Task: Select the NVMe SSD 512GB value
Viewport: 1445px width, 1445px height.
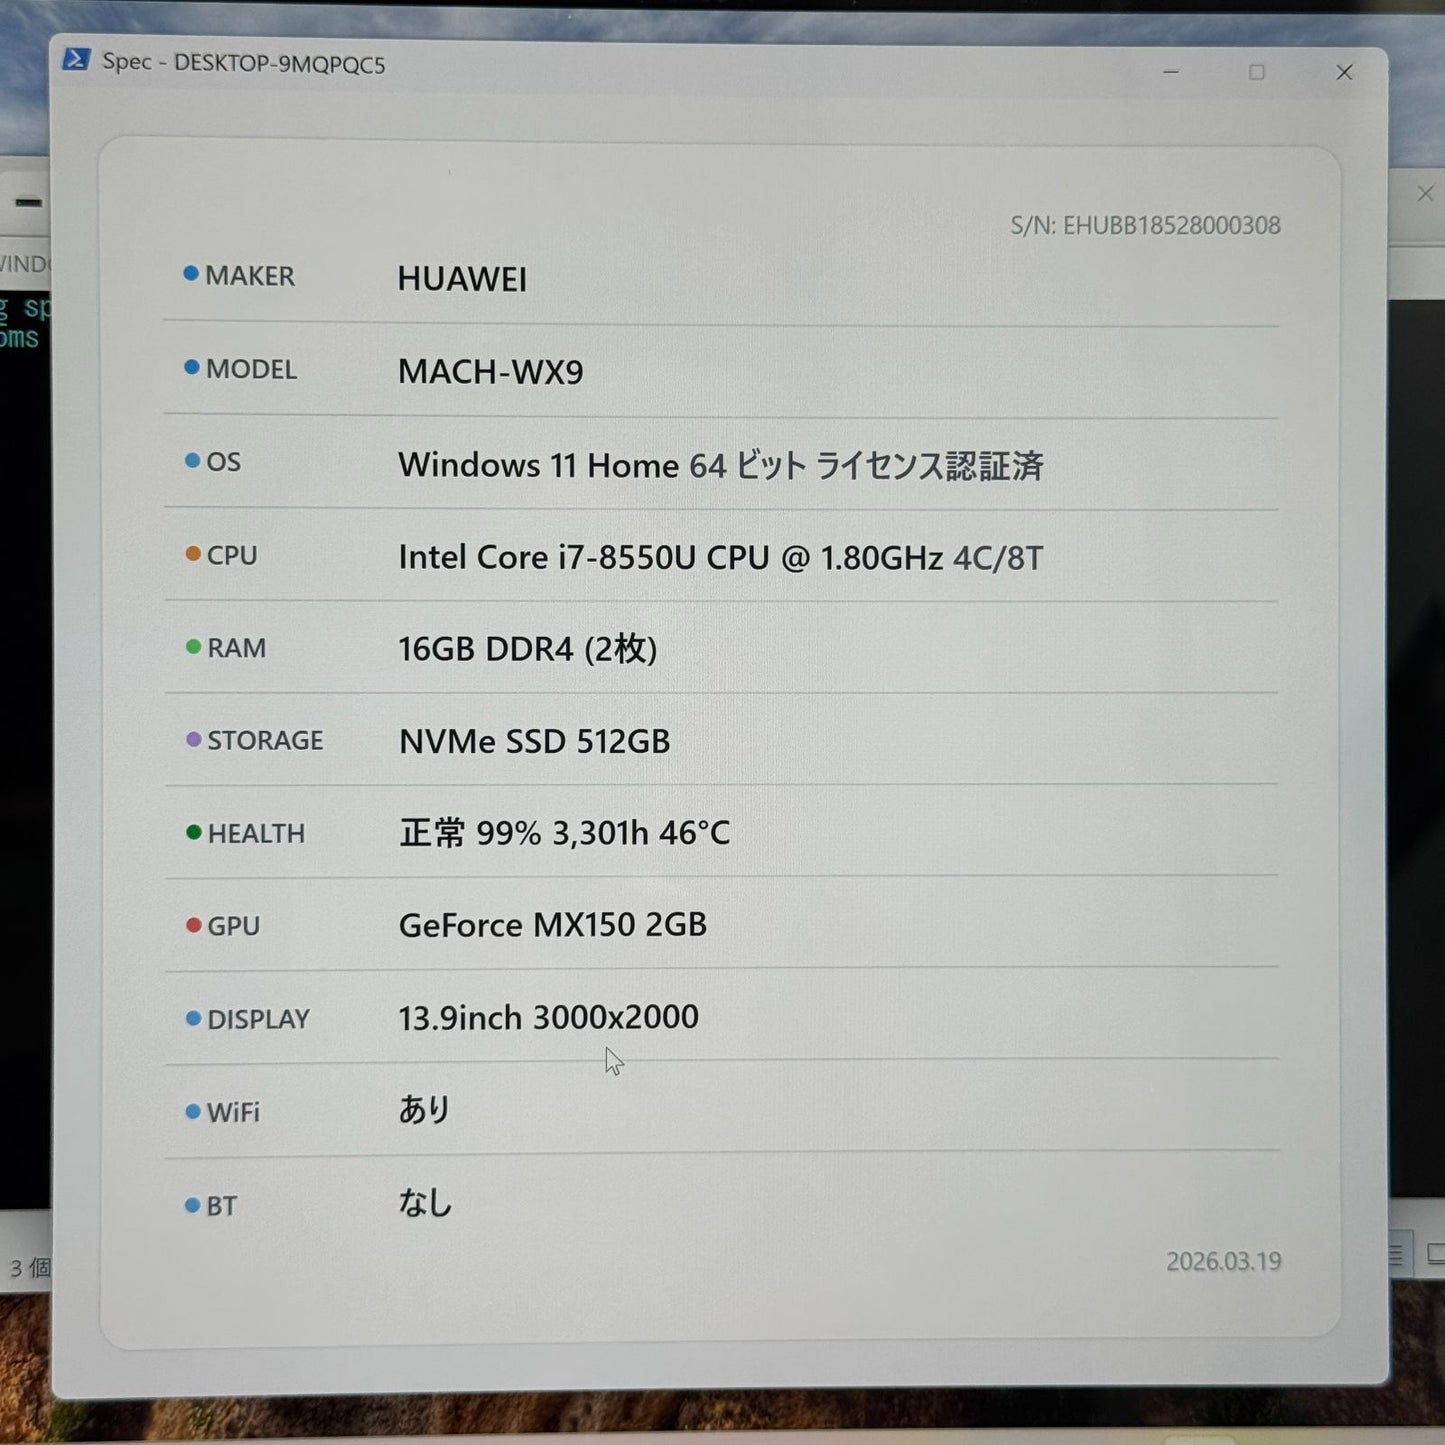Action: point(534,741)
